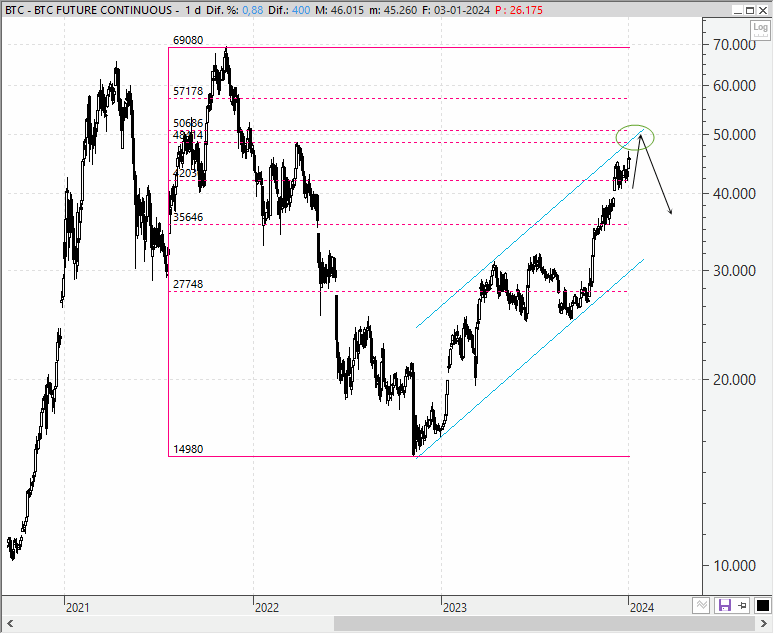Click the 30.000 price axis label

(x=735, y=271)
